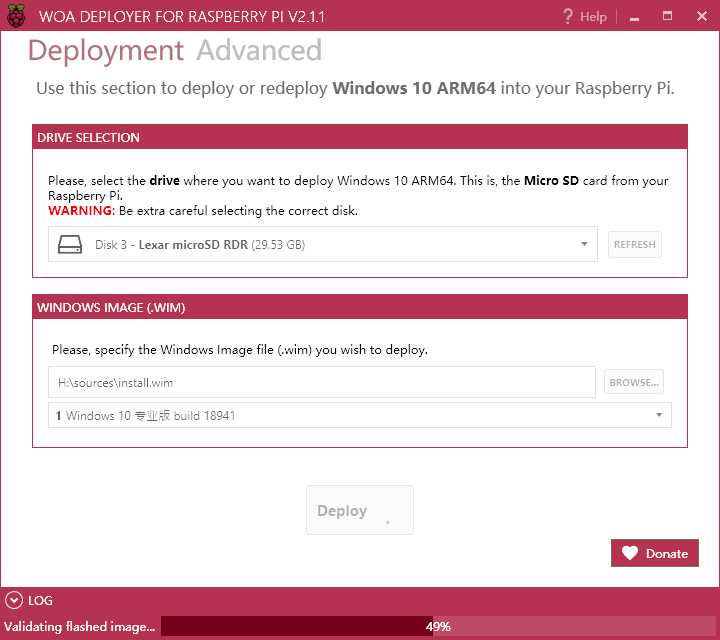Switch to the Advanced tab
Screen dimensions: 720x640
(259, 50)
